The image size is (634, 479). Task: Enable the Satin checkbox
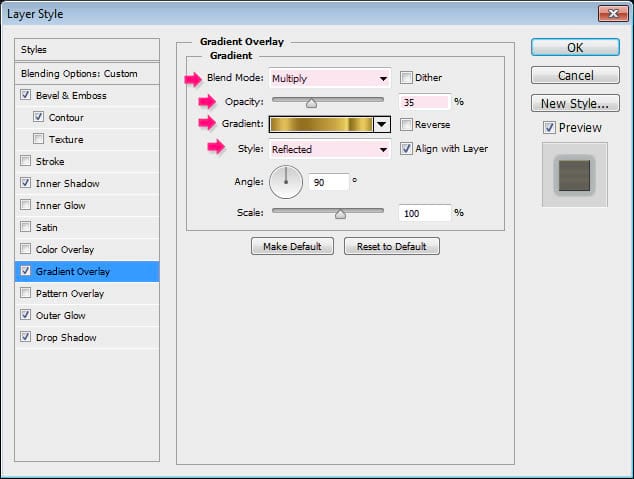coord(25,226)
